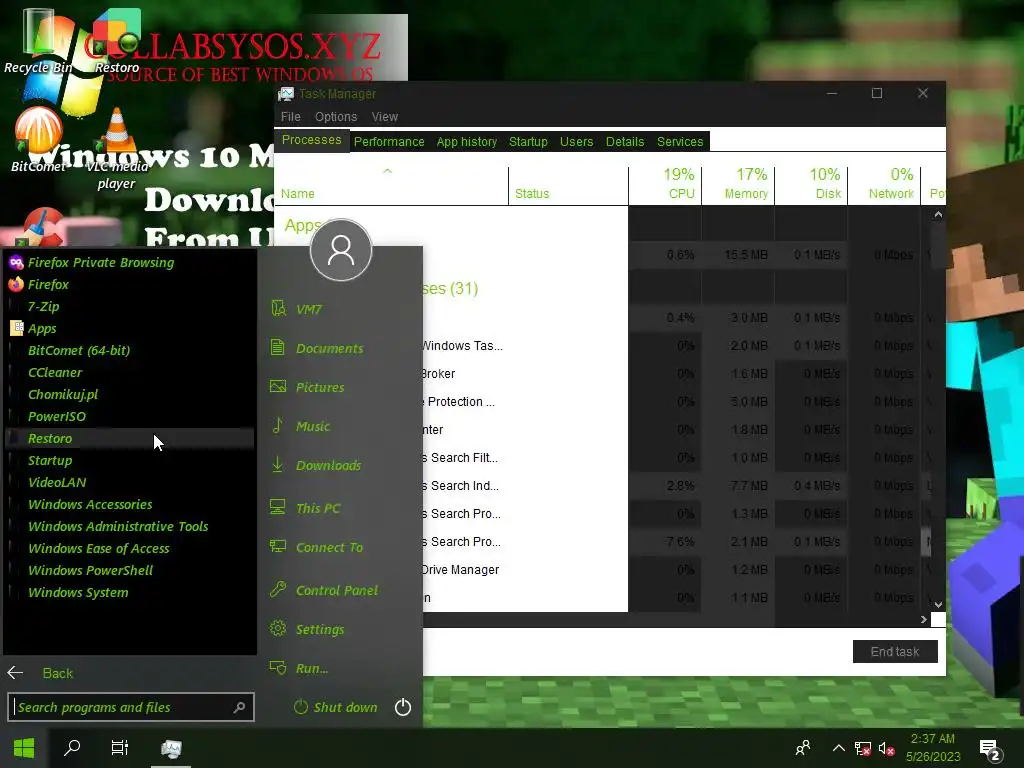Viewport: 1024px width, 768px height.
Task: Click Shut down button
Action: pyautogui.click(x=336, y=707)
